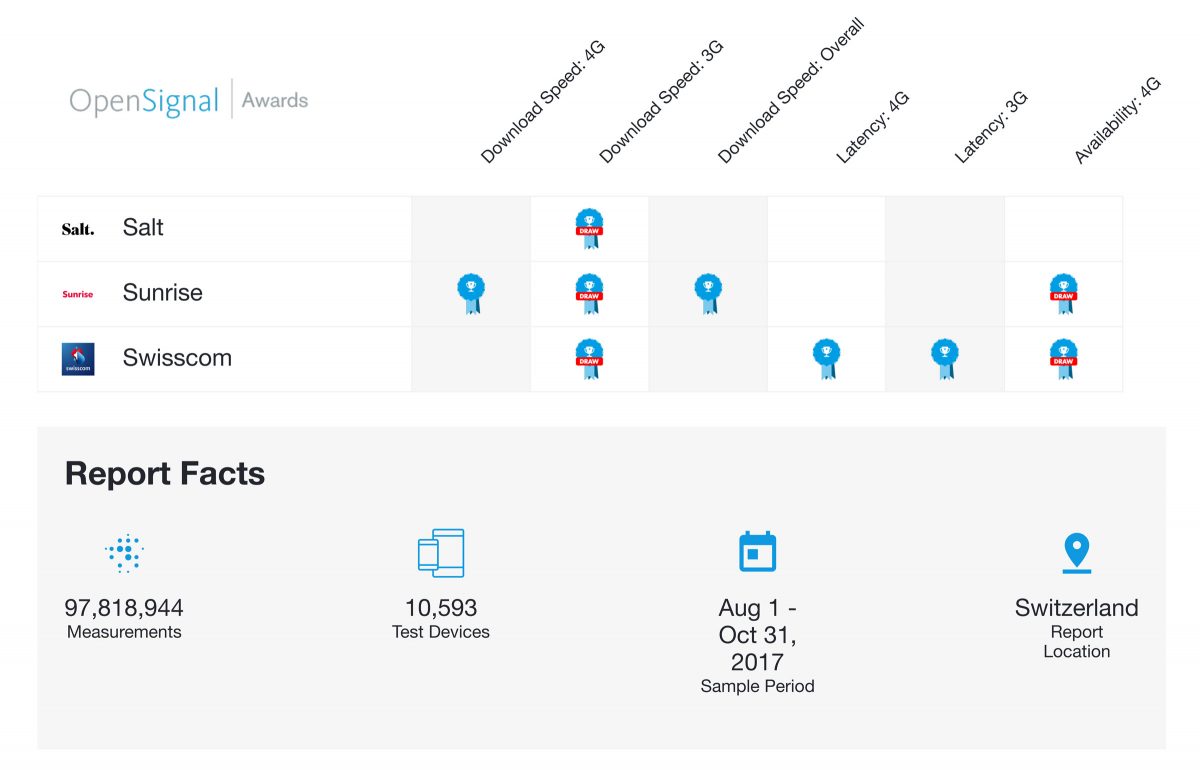The width and height of the screenshot is (1200, 770).
Task: Click the Download Speed: 4G column header
Action: click(x=543, y=101)
